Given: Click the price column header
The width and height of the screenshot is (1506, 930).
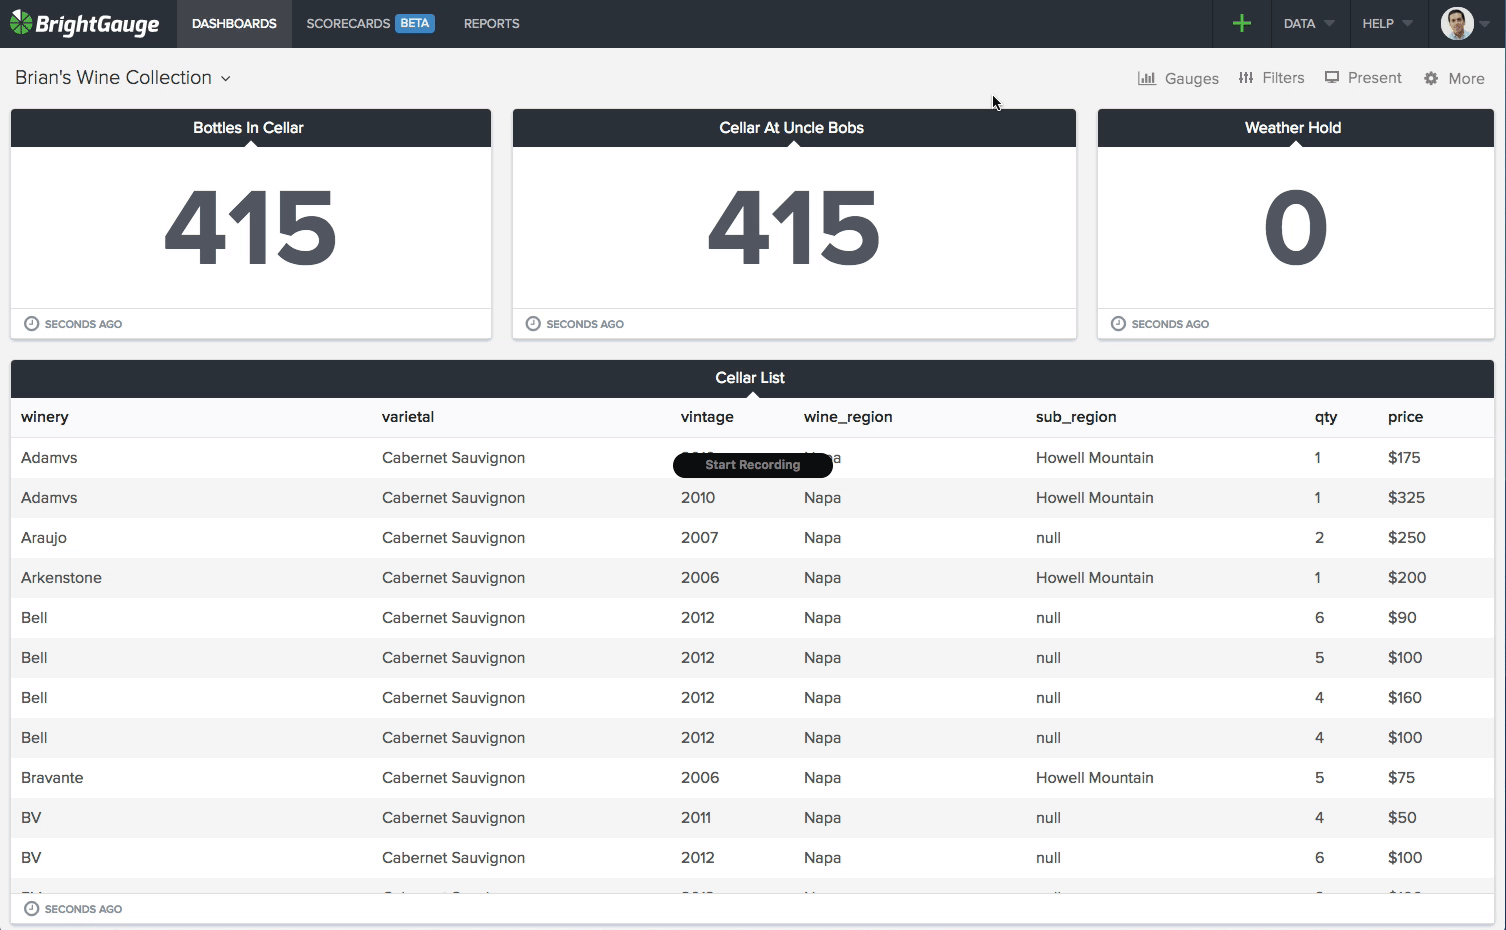Looking at the screenshot, I should click(x=1405, y=417).
